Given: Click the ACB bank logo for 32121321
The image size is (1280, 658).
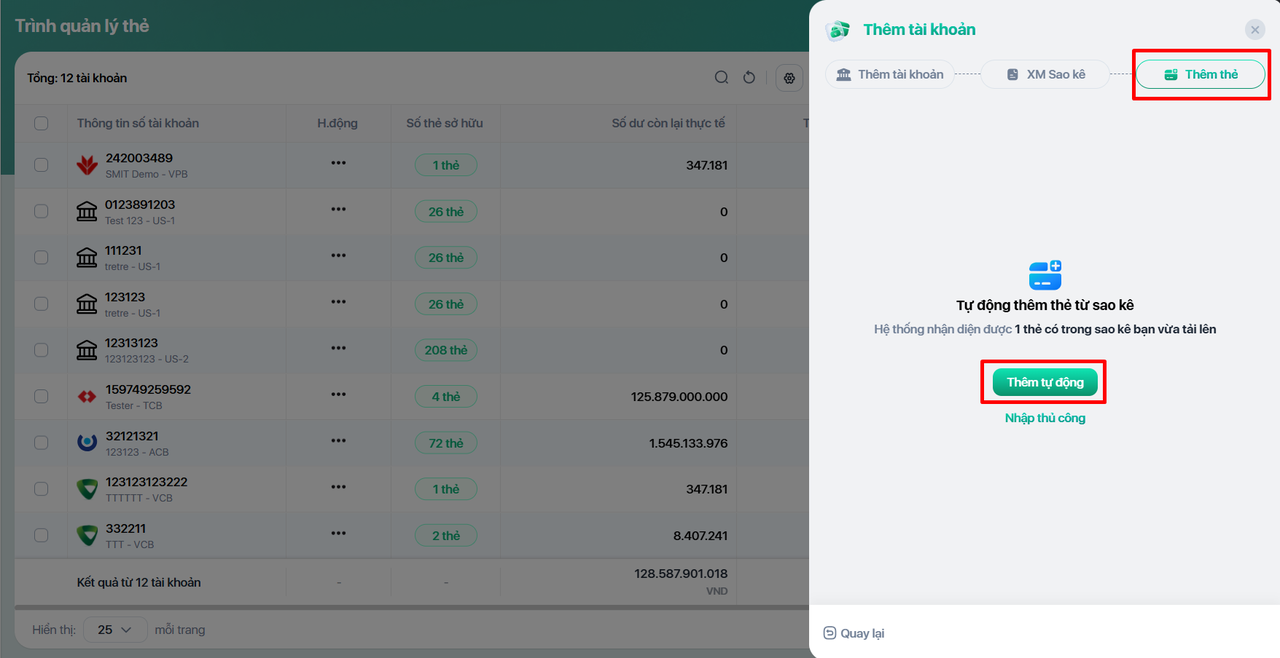Looking at the screenshot, I should [x=87, y=443].
